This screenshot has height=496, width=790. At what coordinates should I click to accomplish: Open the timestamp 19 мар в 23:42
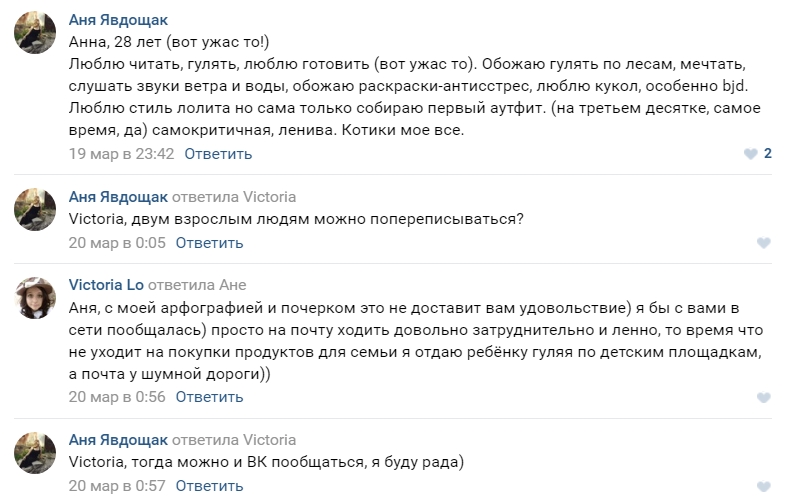coord(121,154)
